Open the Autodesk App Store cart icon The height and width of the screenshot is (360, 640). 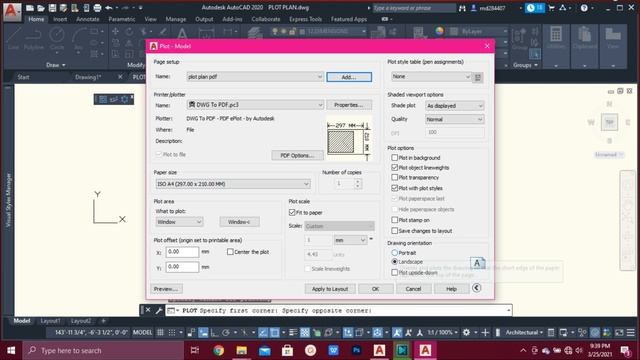click(551, 8)
